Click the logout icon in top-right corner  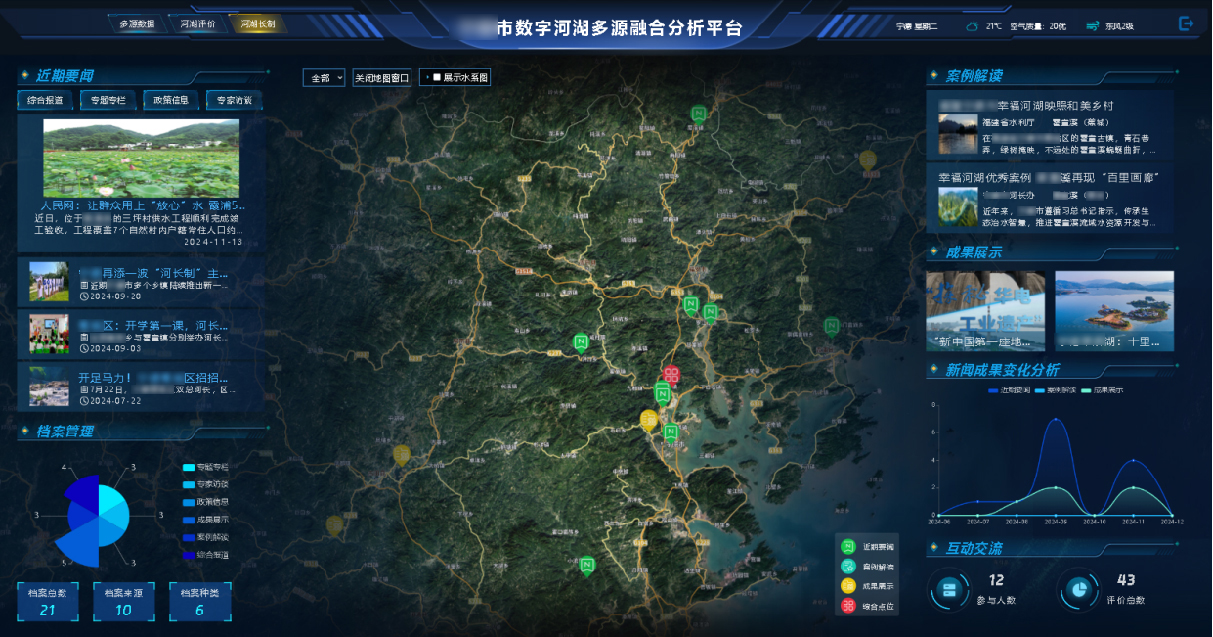pyautogui.click(x=1186, y=24)
